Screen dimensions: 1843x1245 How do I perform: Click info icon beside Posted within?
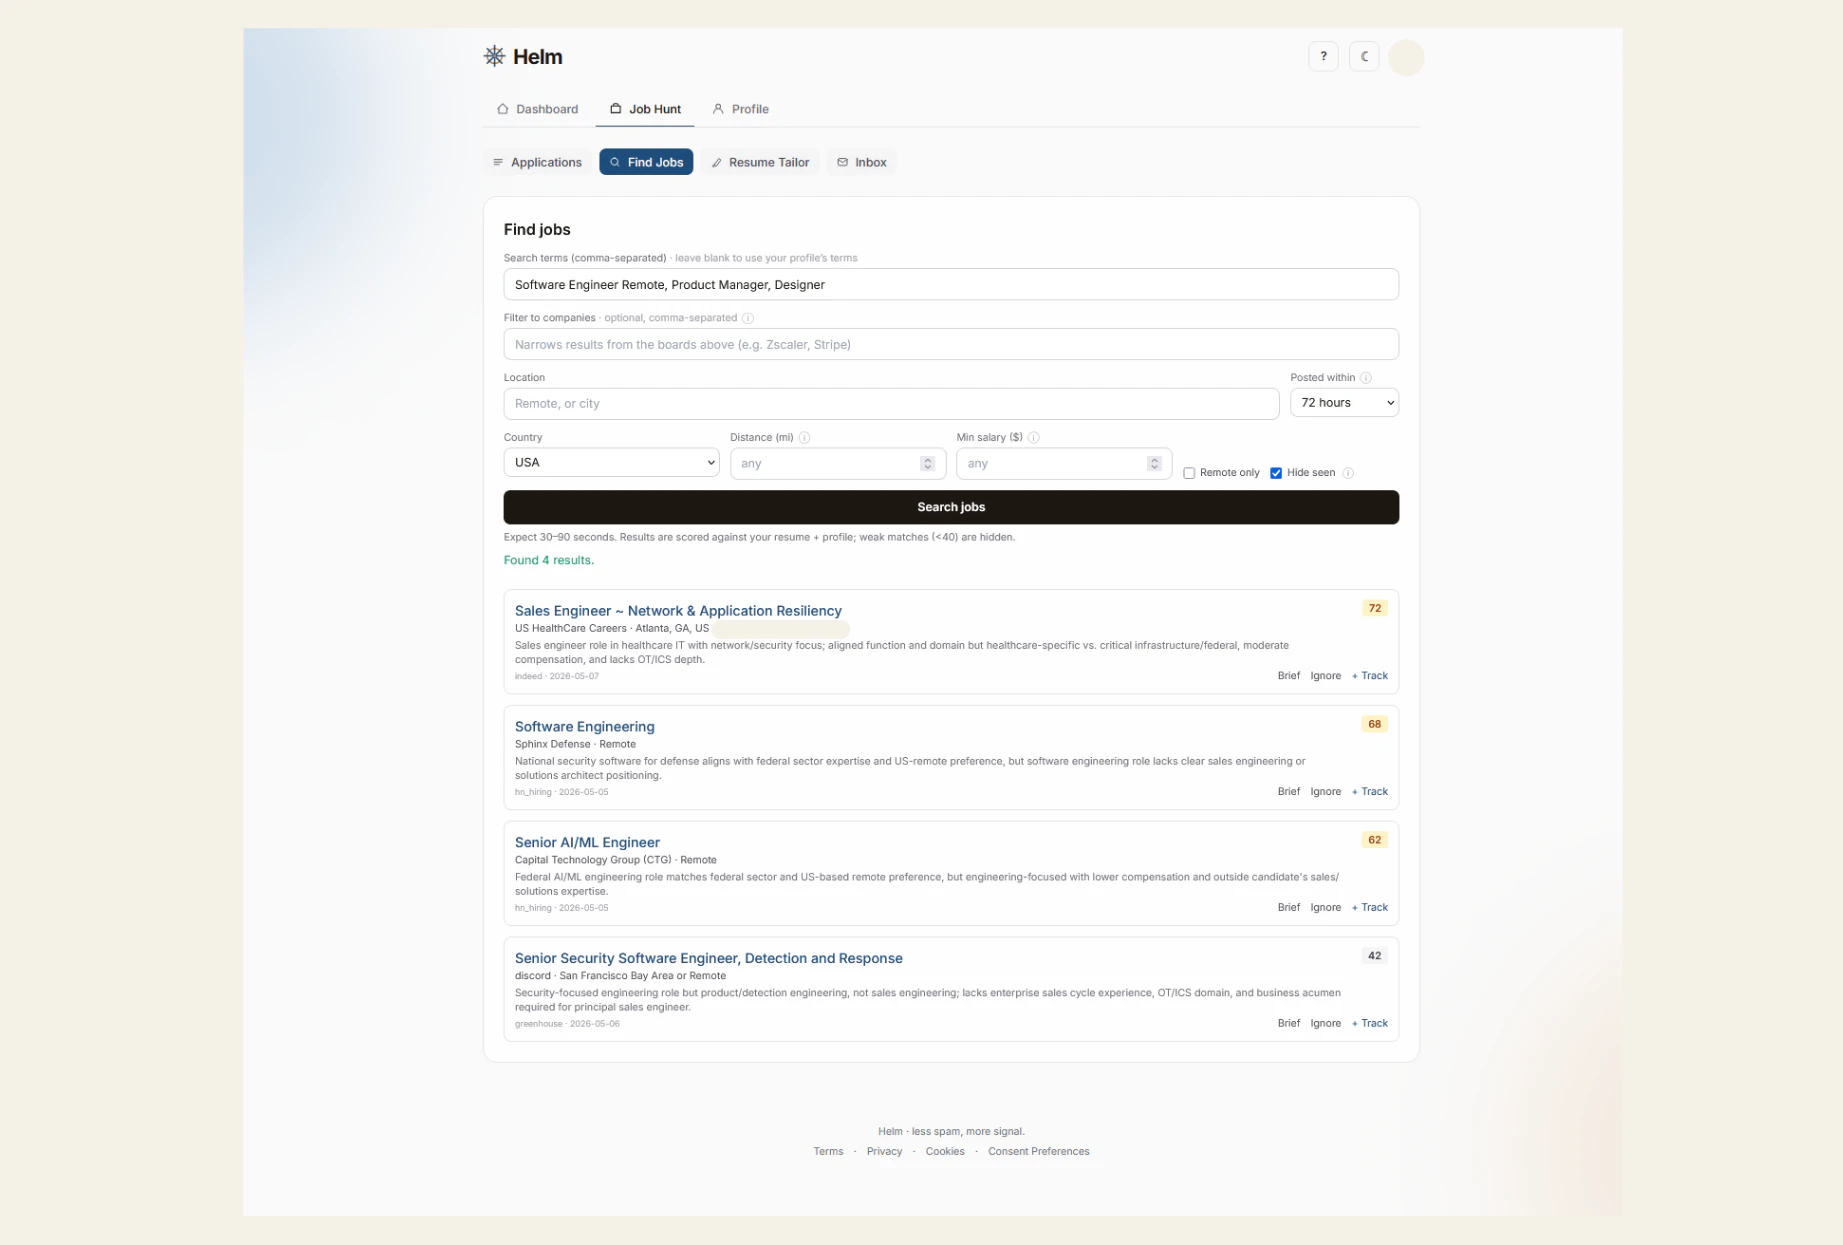click(x=1366, y=378)
